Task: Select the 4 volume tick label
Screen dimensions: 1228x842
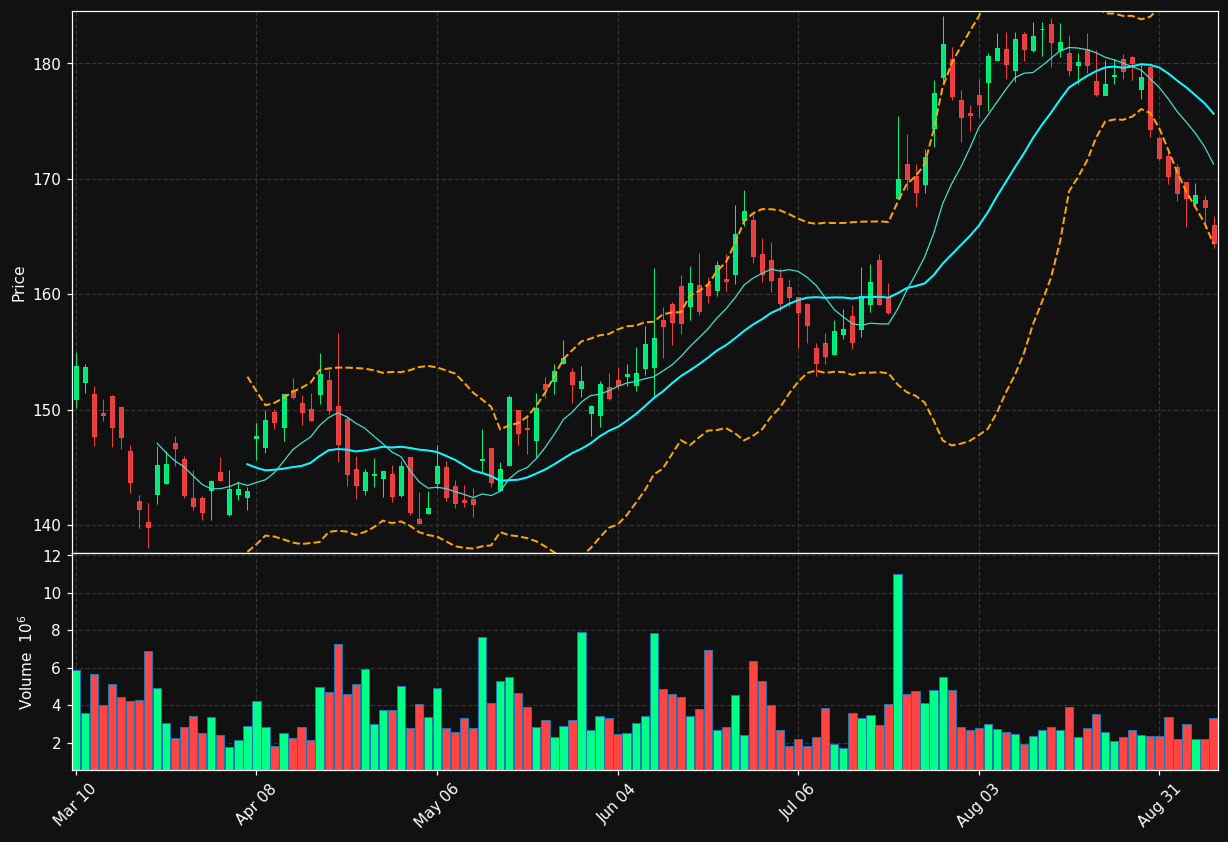Action: tap(58, 706)
